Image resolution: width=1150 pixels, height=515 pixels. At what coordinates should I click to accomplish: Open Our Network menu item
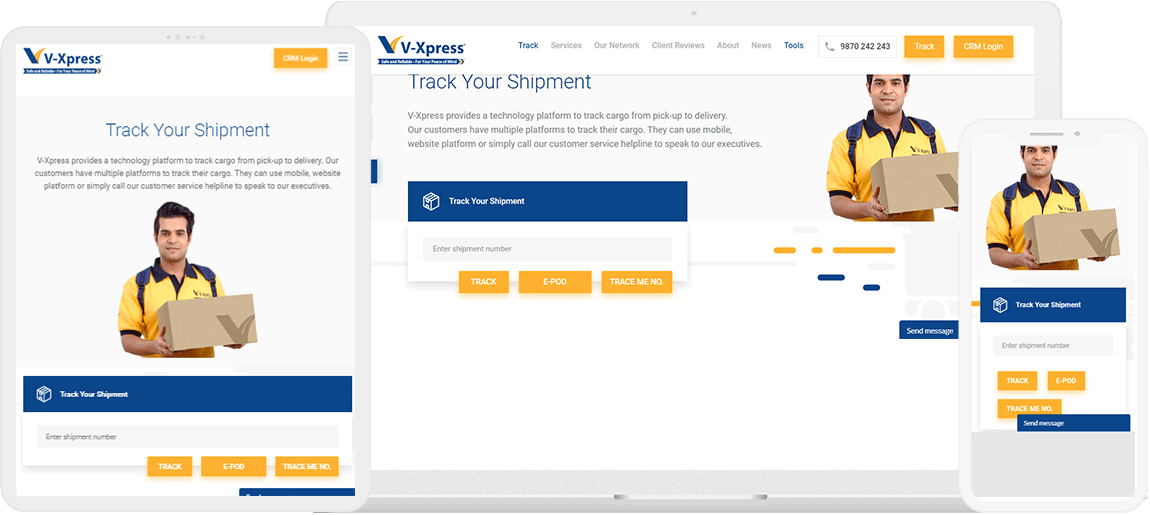click(617, 45)
